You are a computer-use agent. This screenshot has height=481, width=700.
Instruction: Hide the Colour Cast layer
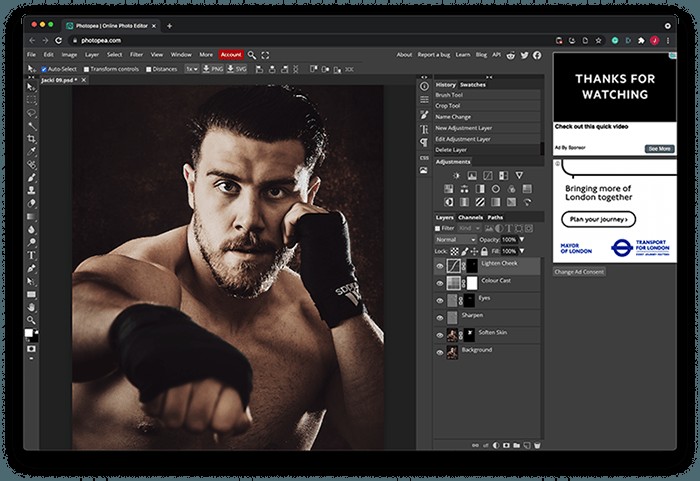440,283
